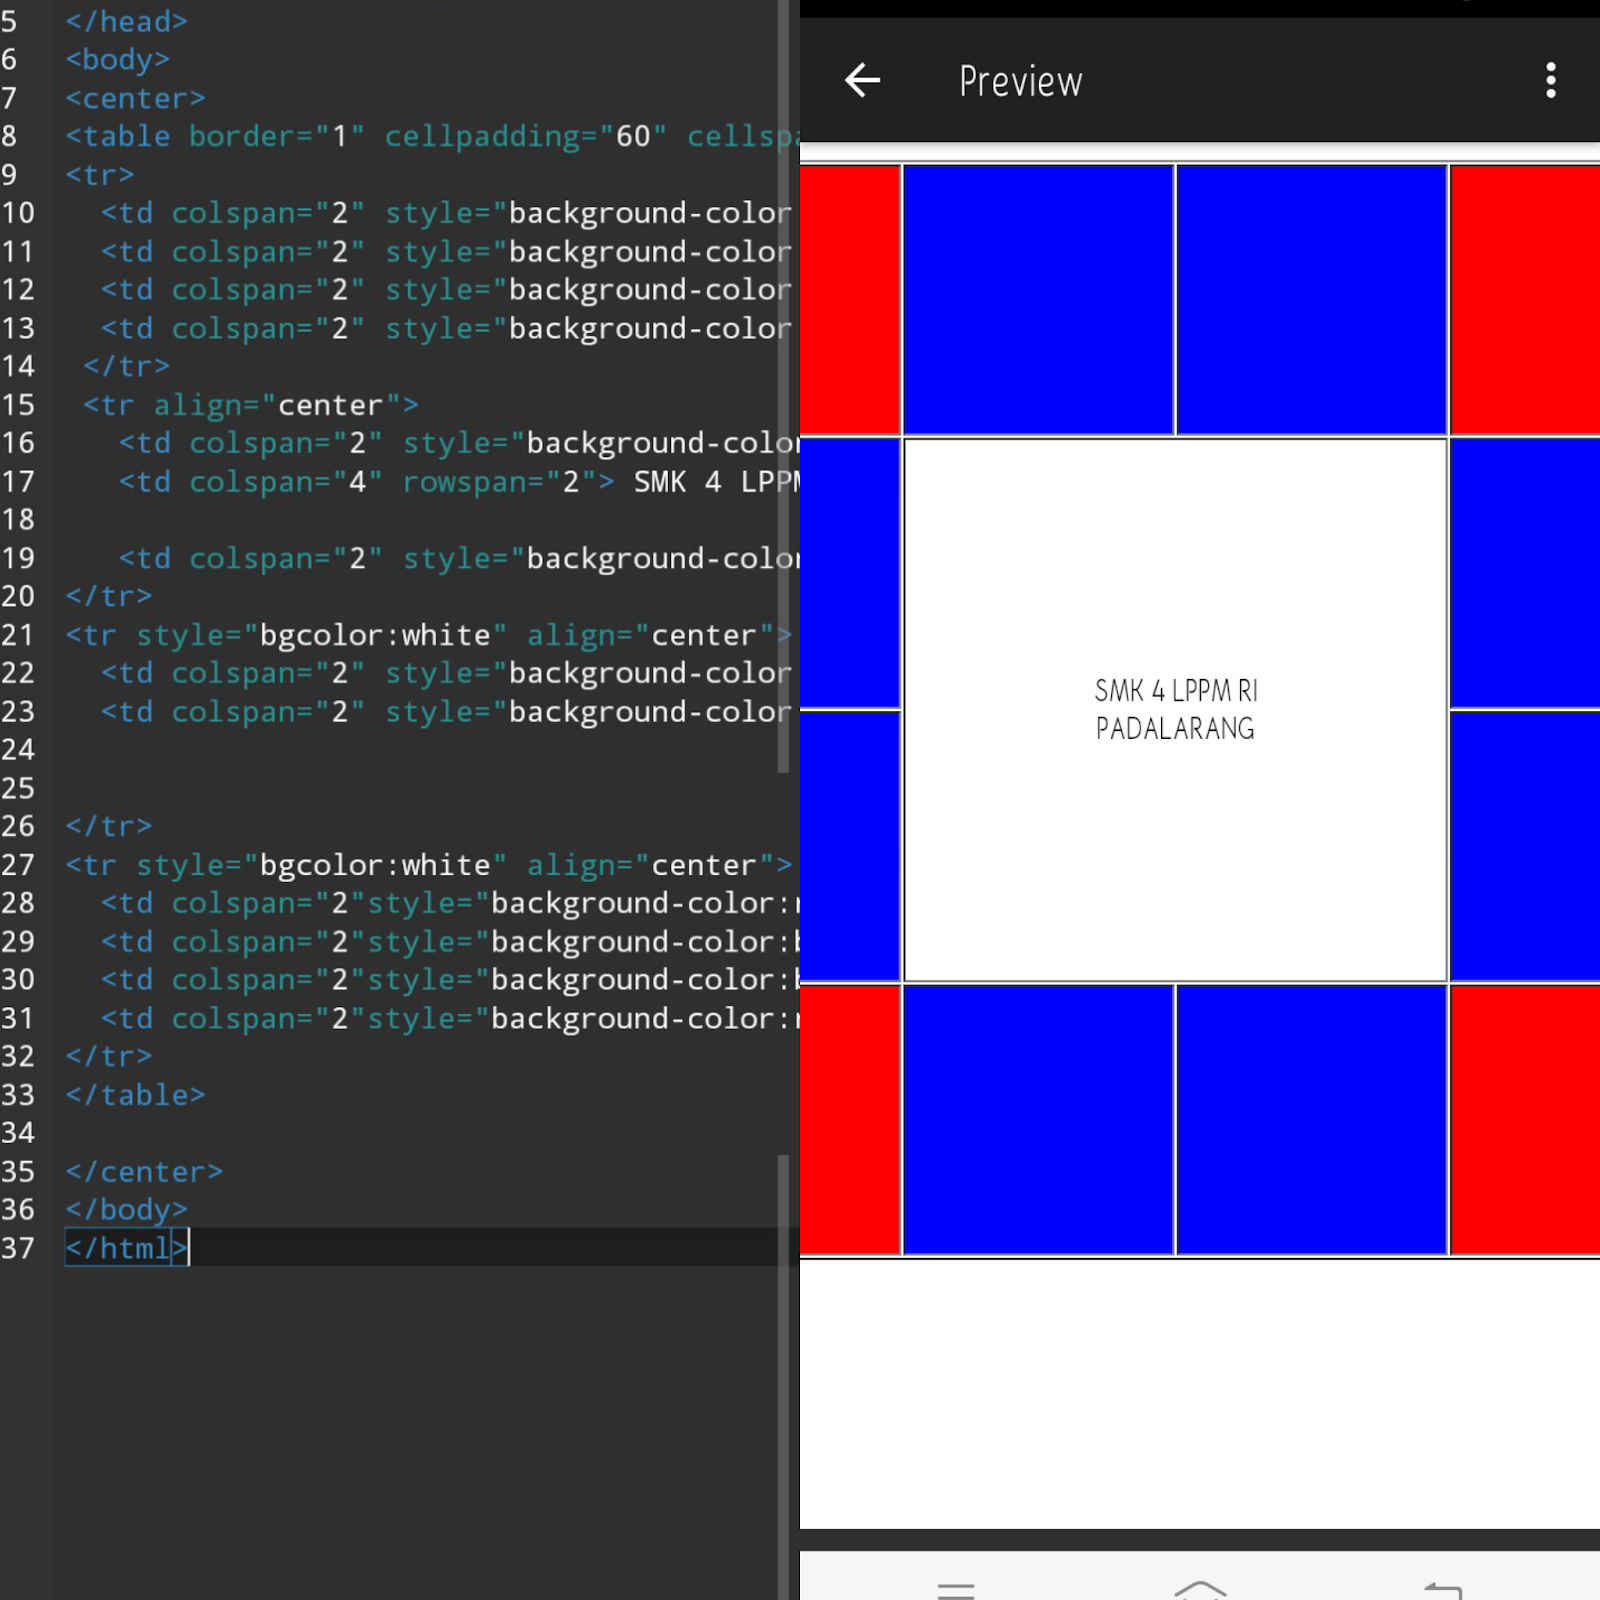Click the tr align="center" code on line 15

point(251,405)
